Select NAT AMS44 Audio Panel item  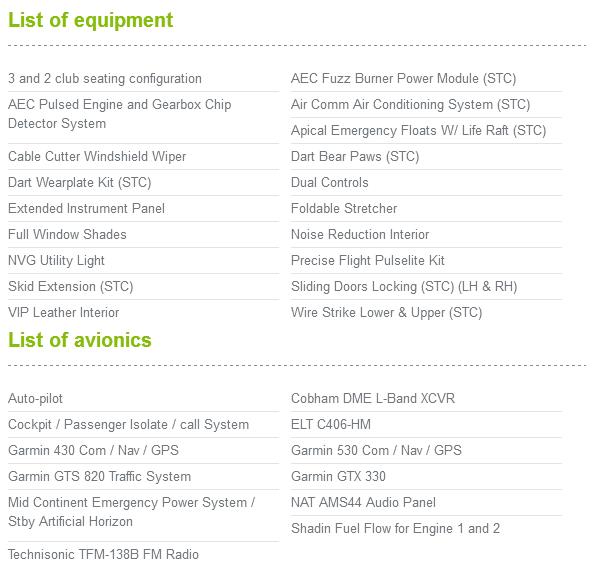(363, 503)
